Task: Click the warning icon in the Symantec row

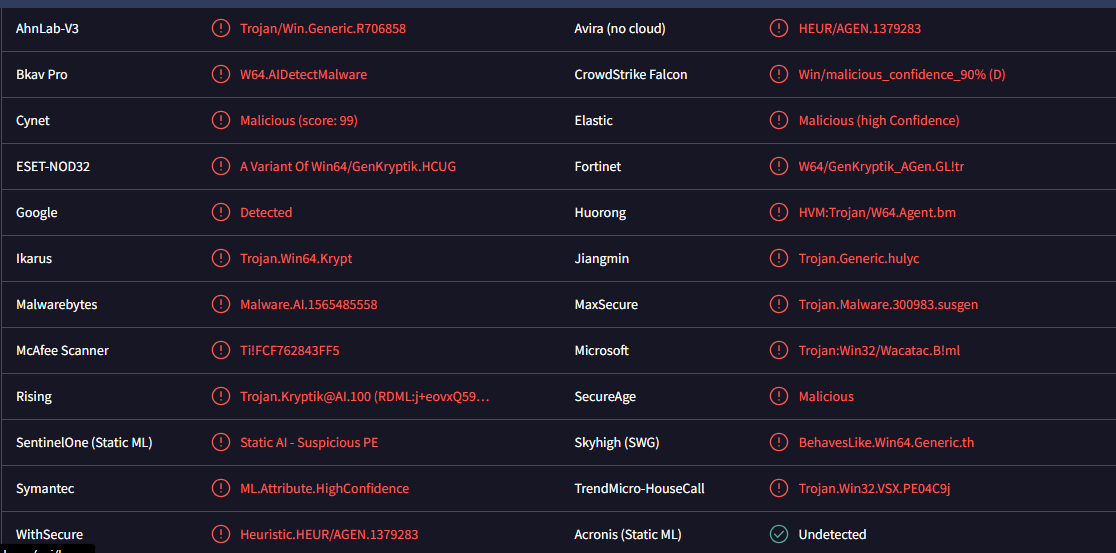Action: tap(221, 488)
